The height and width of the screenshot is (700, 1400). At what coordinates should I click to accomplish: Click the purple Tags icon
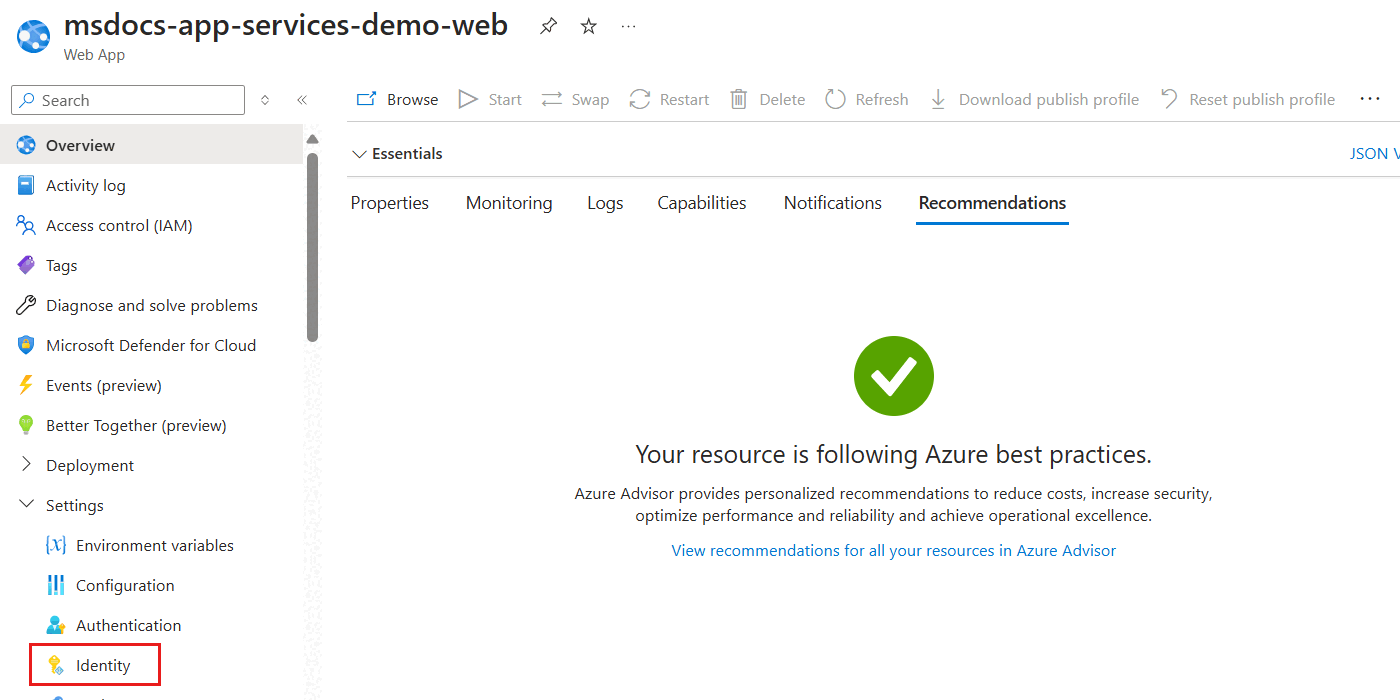(x=26, y=265)
